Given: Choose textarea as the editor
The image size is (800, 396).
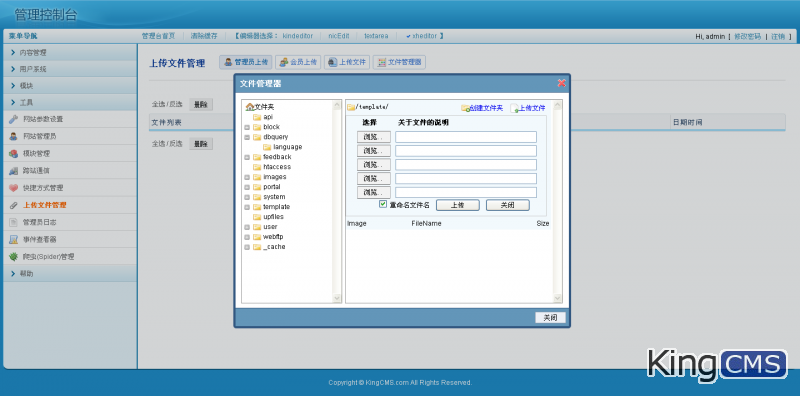Looking at the screenshot, I should pyautogui.click(x=376, y=36).
